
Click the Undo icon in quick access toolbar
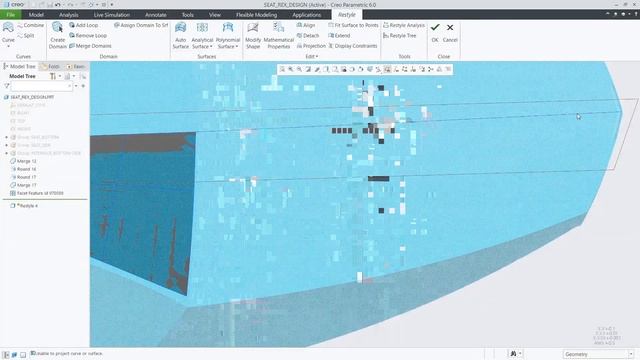(58, 4)
